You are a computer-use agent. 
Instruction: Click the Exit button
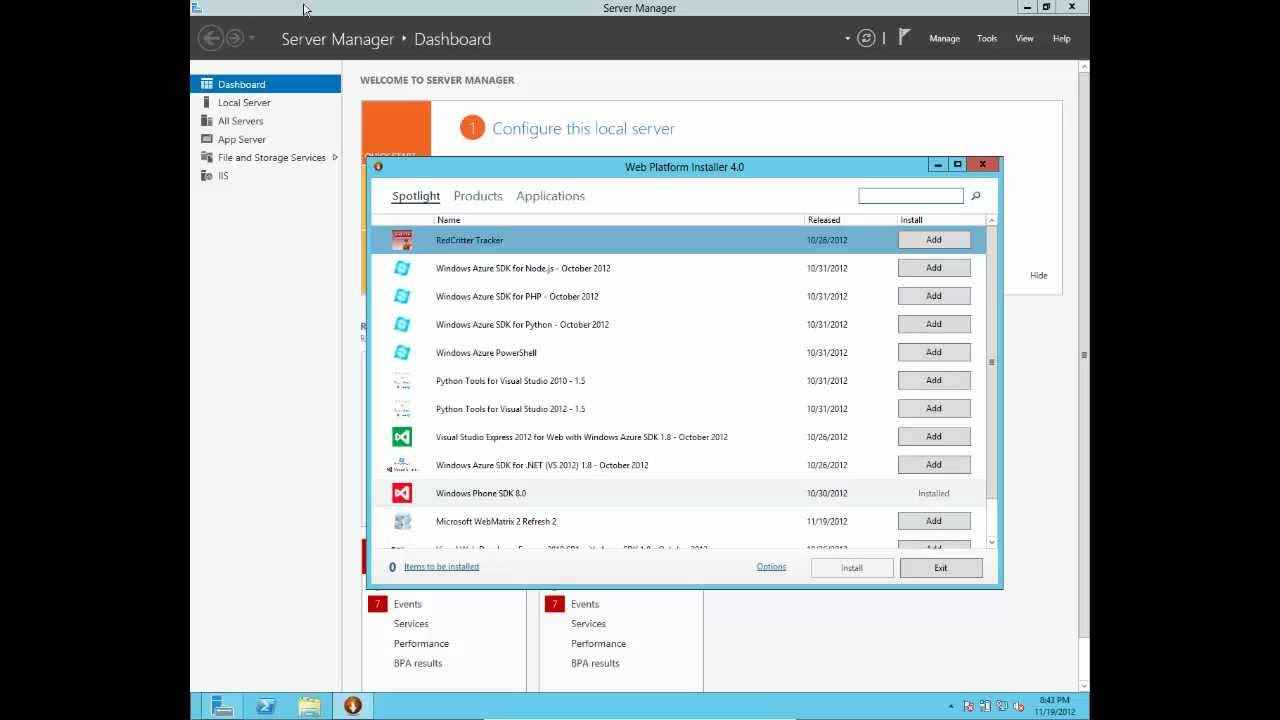coord(941,568)
